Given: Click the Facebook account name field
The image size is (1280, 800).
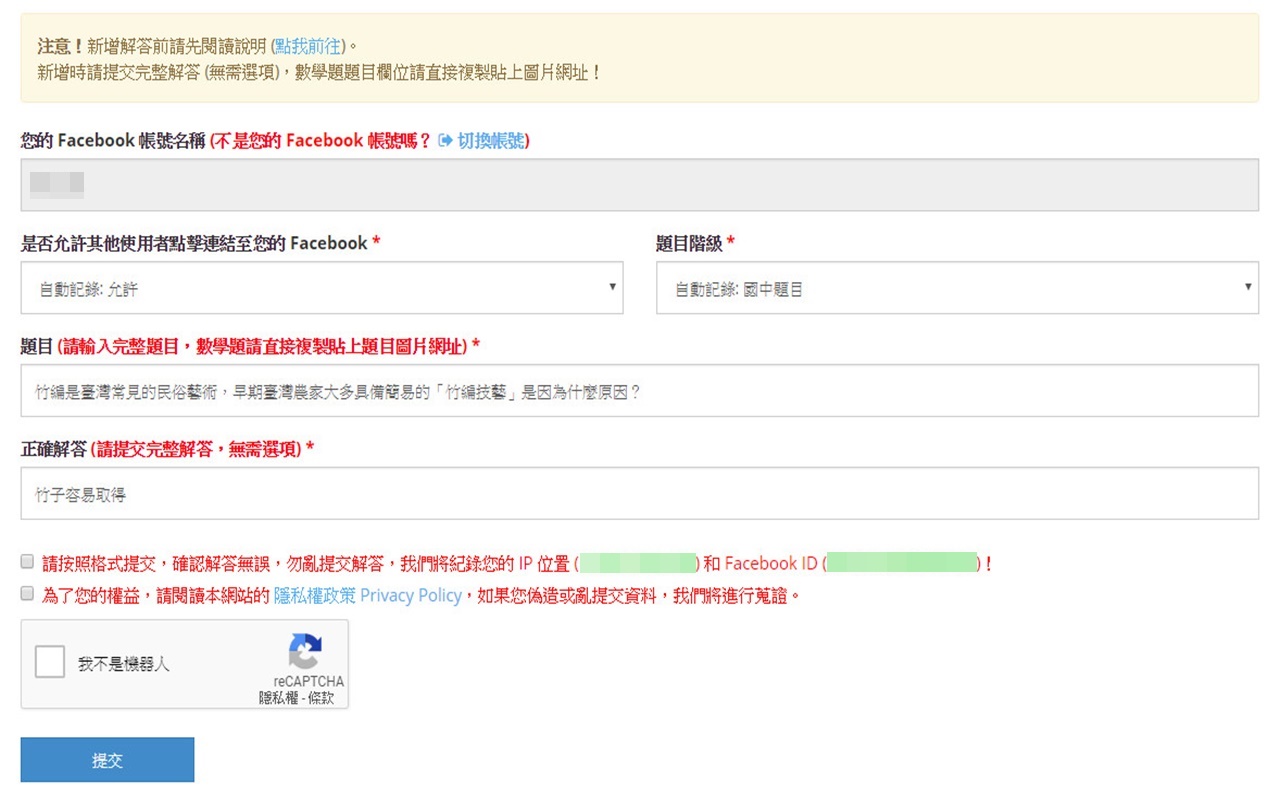Looking at the screenshot, I should (x=640, y=183).
